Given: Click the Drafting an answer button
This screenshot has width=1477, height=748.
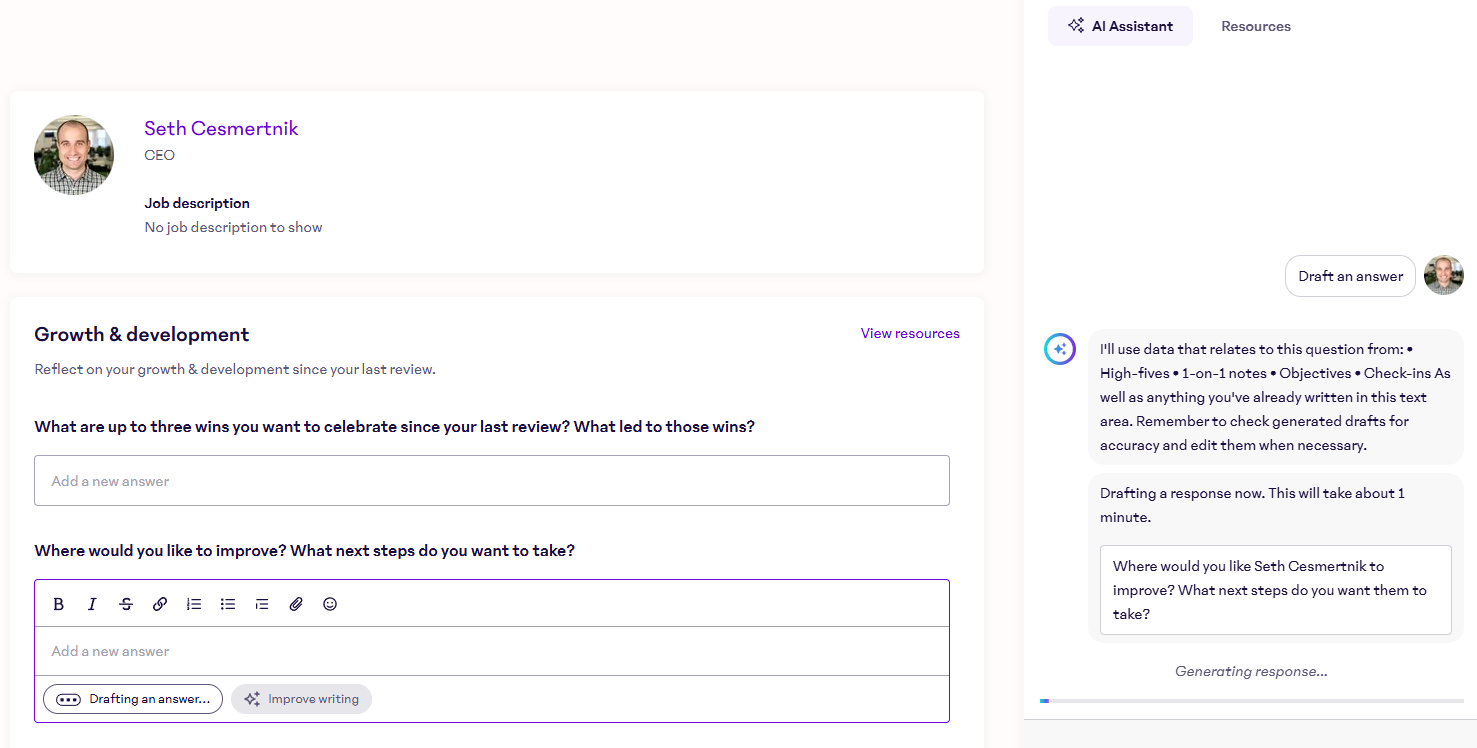Looking at the screenshot, I should tap(133, 699).
